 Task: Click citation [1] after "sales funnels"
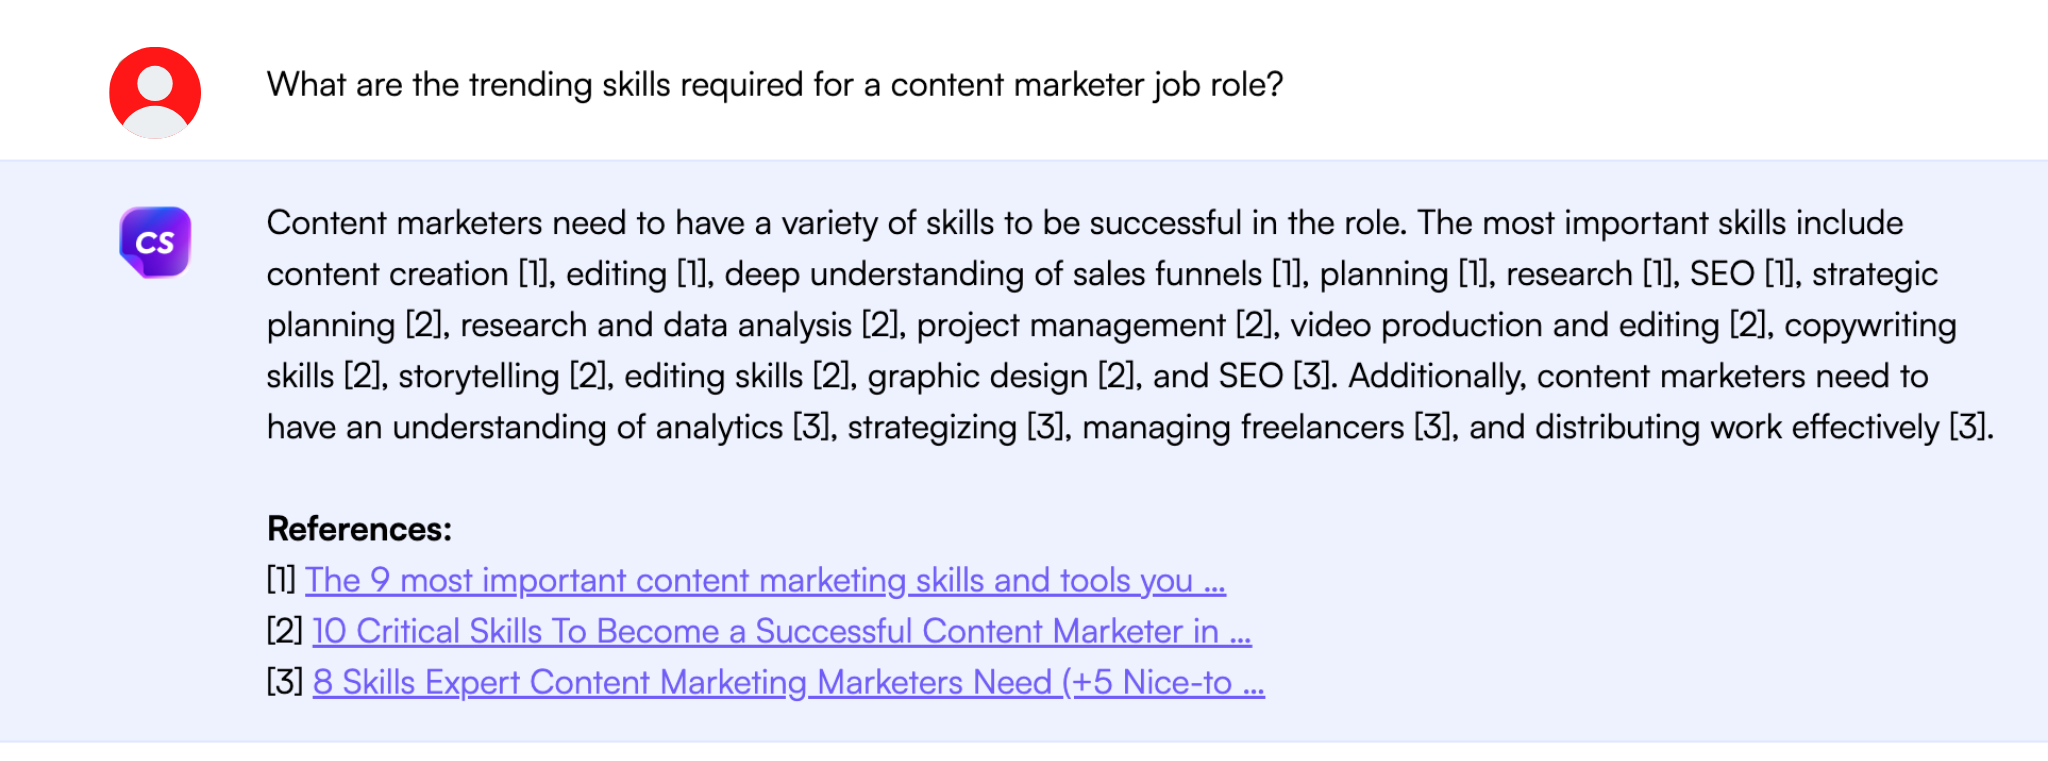pyautogui.click(x=1288, y=274)
